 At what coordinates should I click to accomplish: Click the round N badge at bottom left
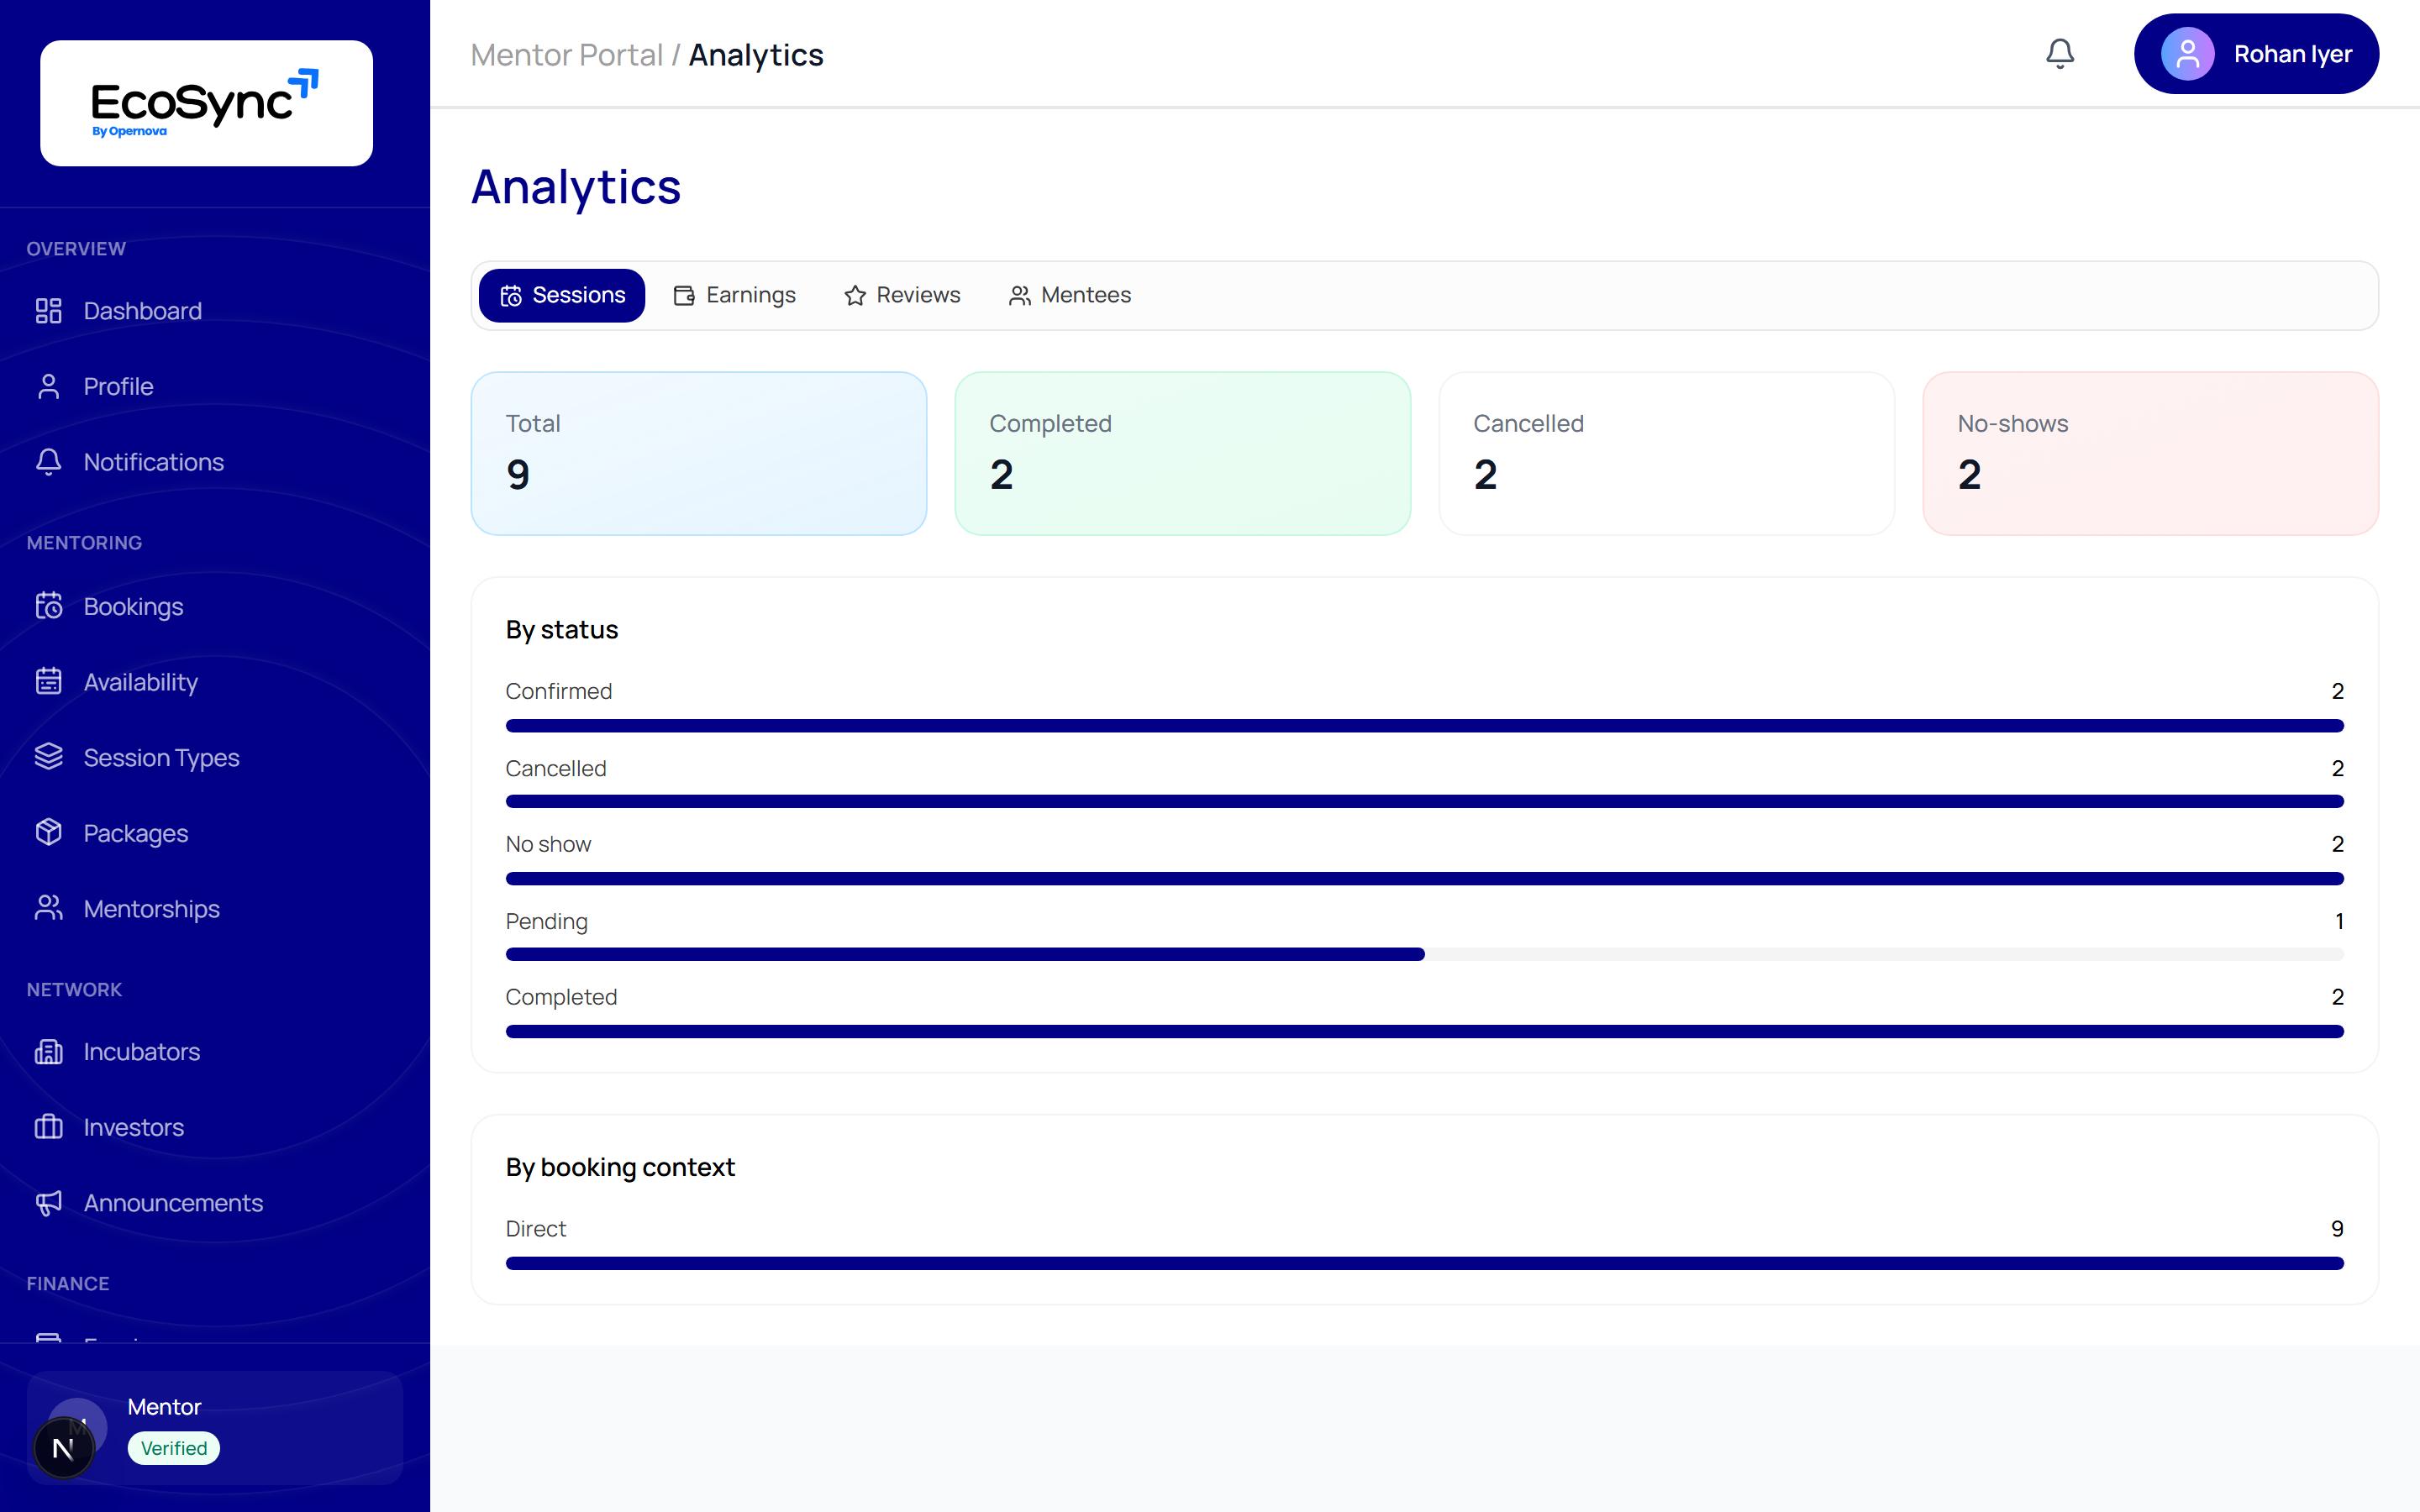(63, 1448)
